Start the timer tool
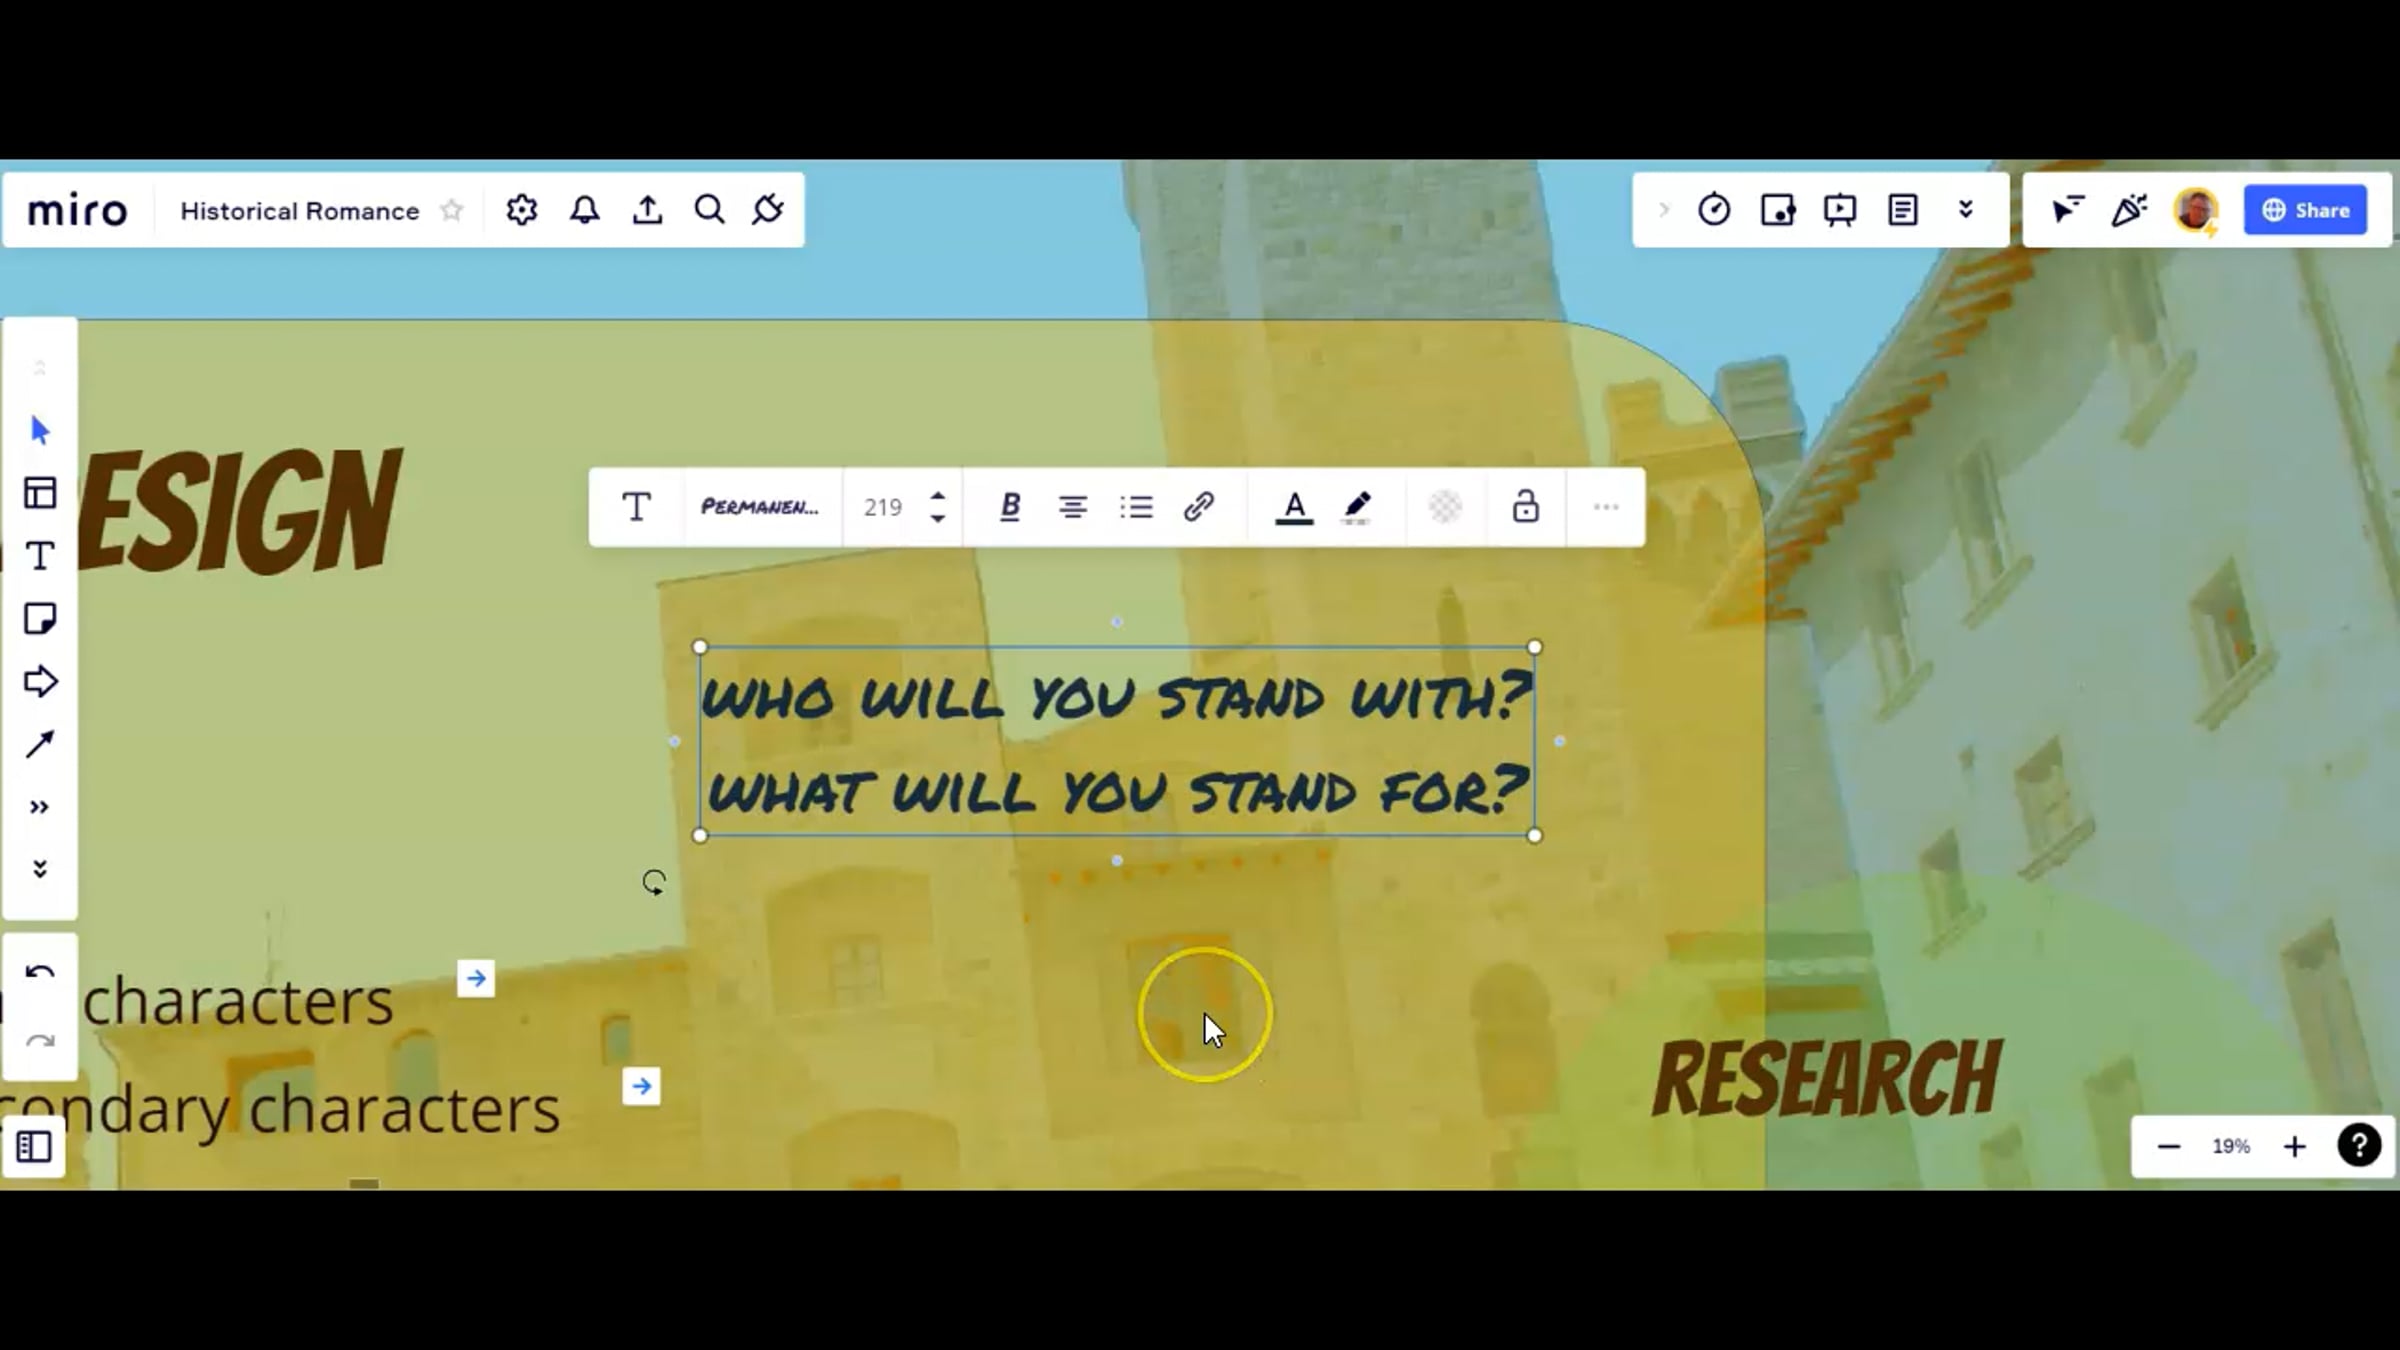 coord(1714,210)
